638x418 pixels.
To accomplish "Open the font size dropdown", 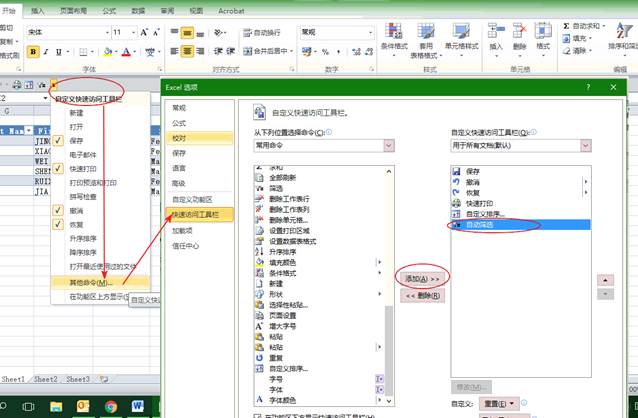I will [x=132, y=32].
